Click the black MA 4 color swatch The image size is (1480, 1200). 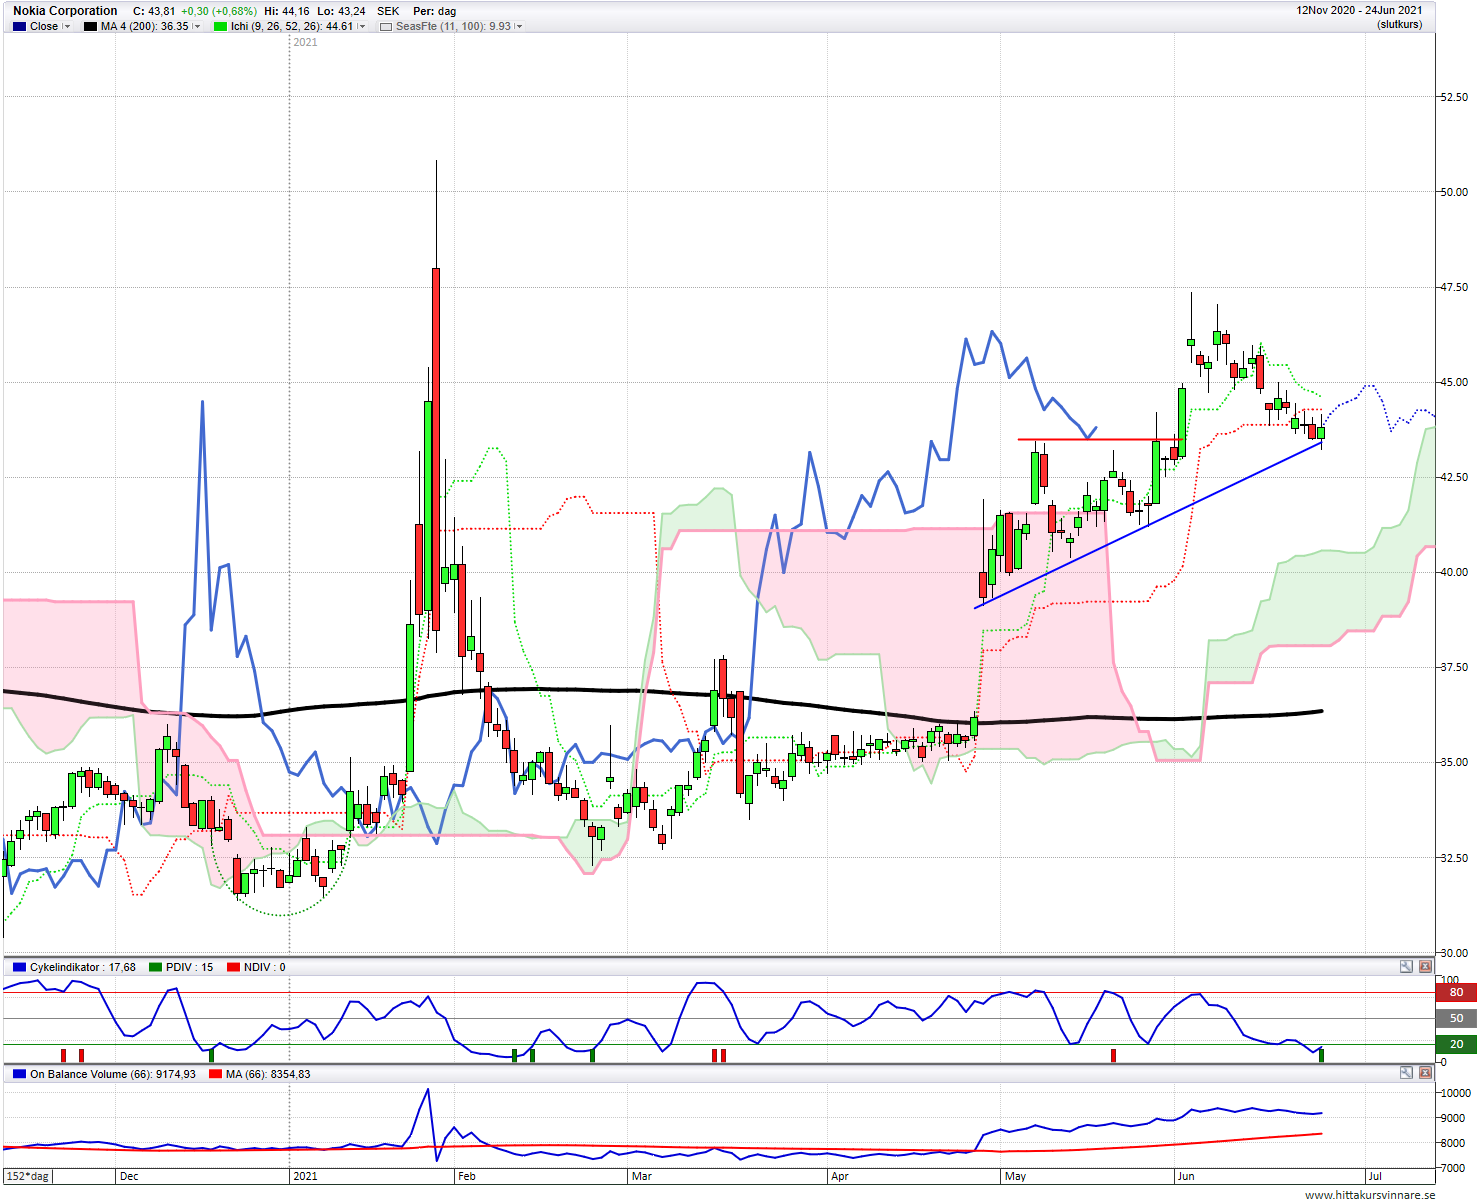[90, 27]
